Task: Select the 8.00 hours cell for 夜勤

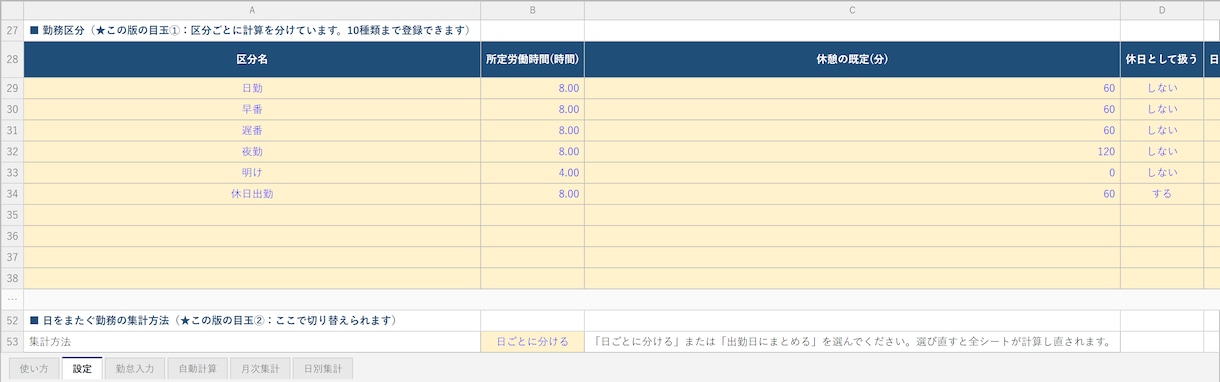Action: [x=533, y=151]
